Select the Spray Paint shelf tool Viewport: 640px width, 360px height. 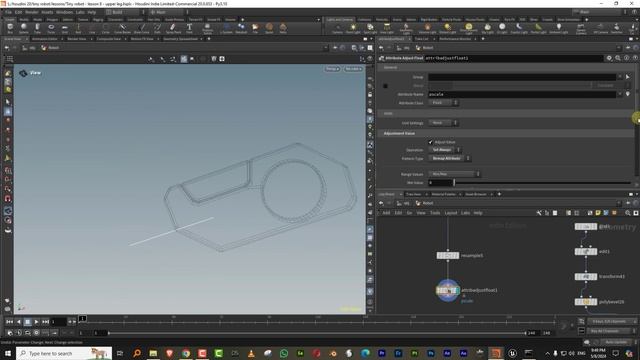173,28
